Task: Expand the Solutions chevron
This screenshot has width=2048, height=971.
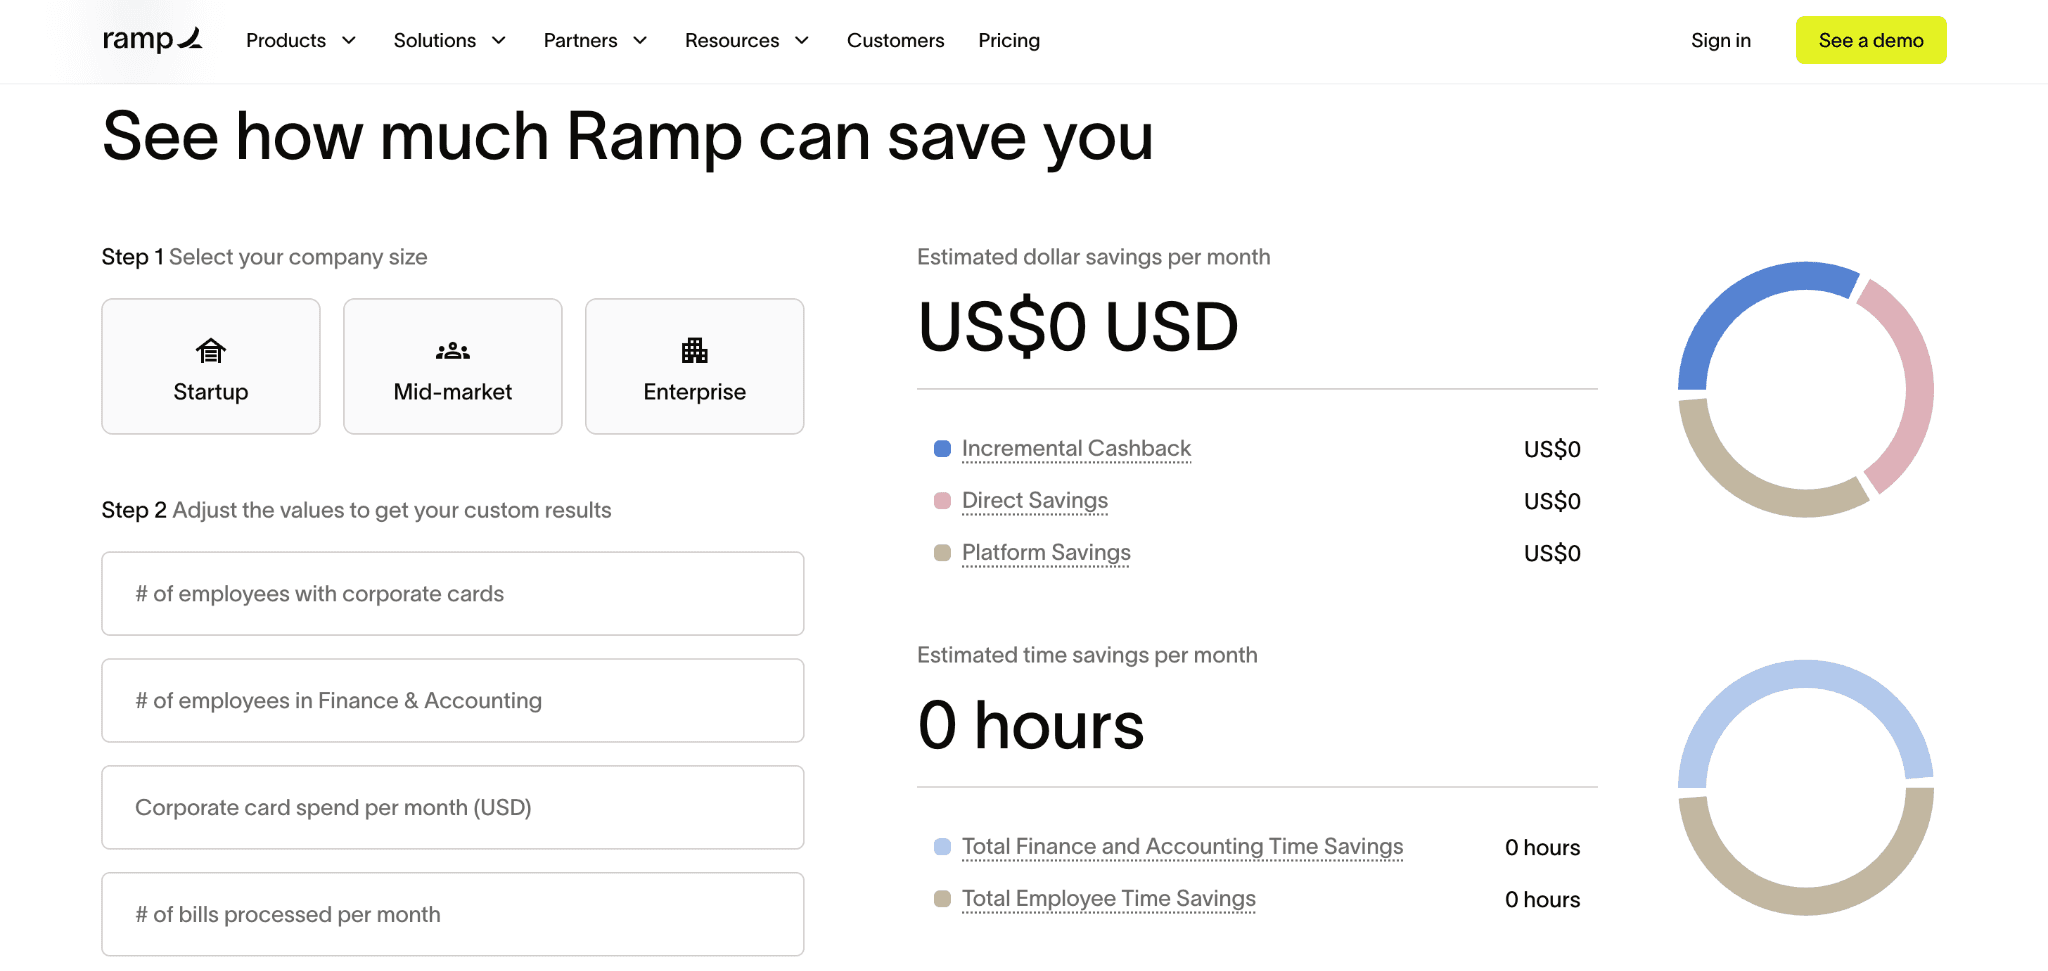Action: [499, 40]
